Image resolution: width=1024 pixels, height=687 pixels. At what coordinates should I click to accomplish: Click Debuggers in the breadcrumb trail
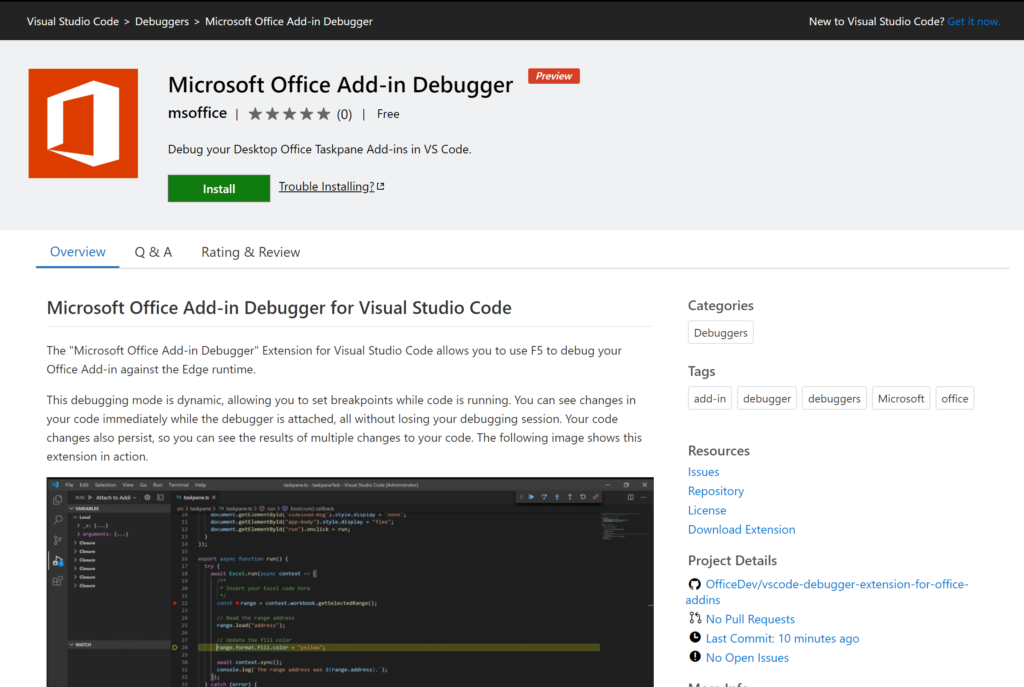tap(162, 20)
